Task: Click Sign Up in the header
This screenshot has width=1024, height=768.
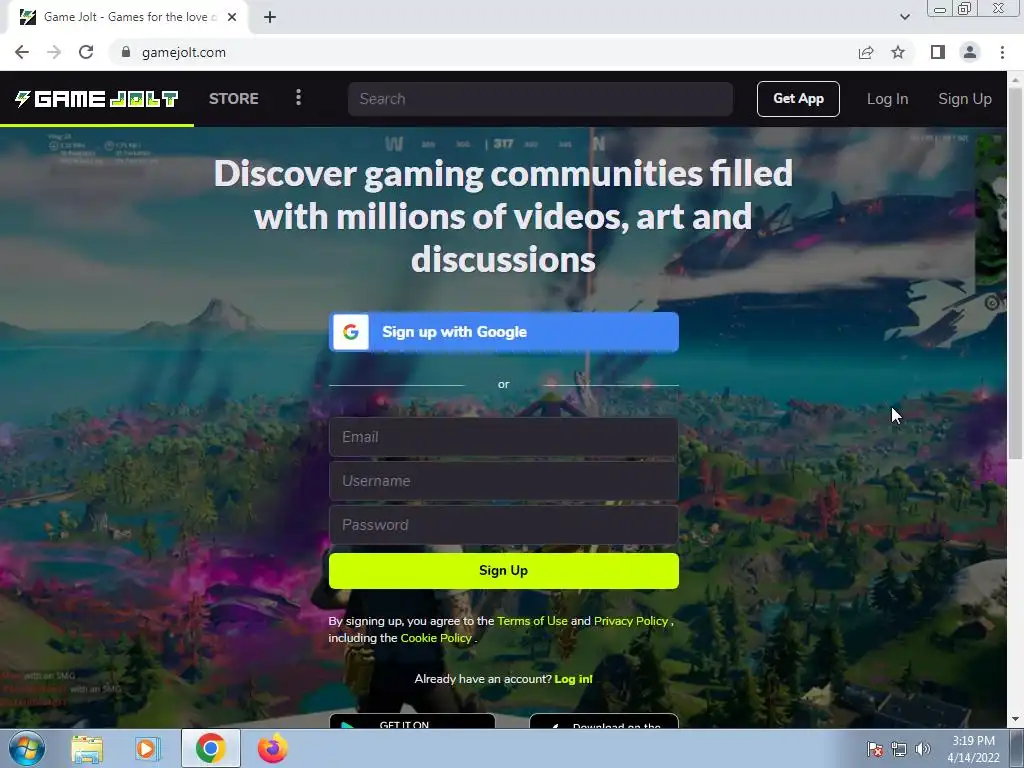Action: pos(965,99)
